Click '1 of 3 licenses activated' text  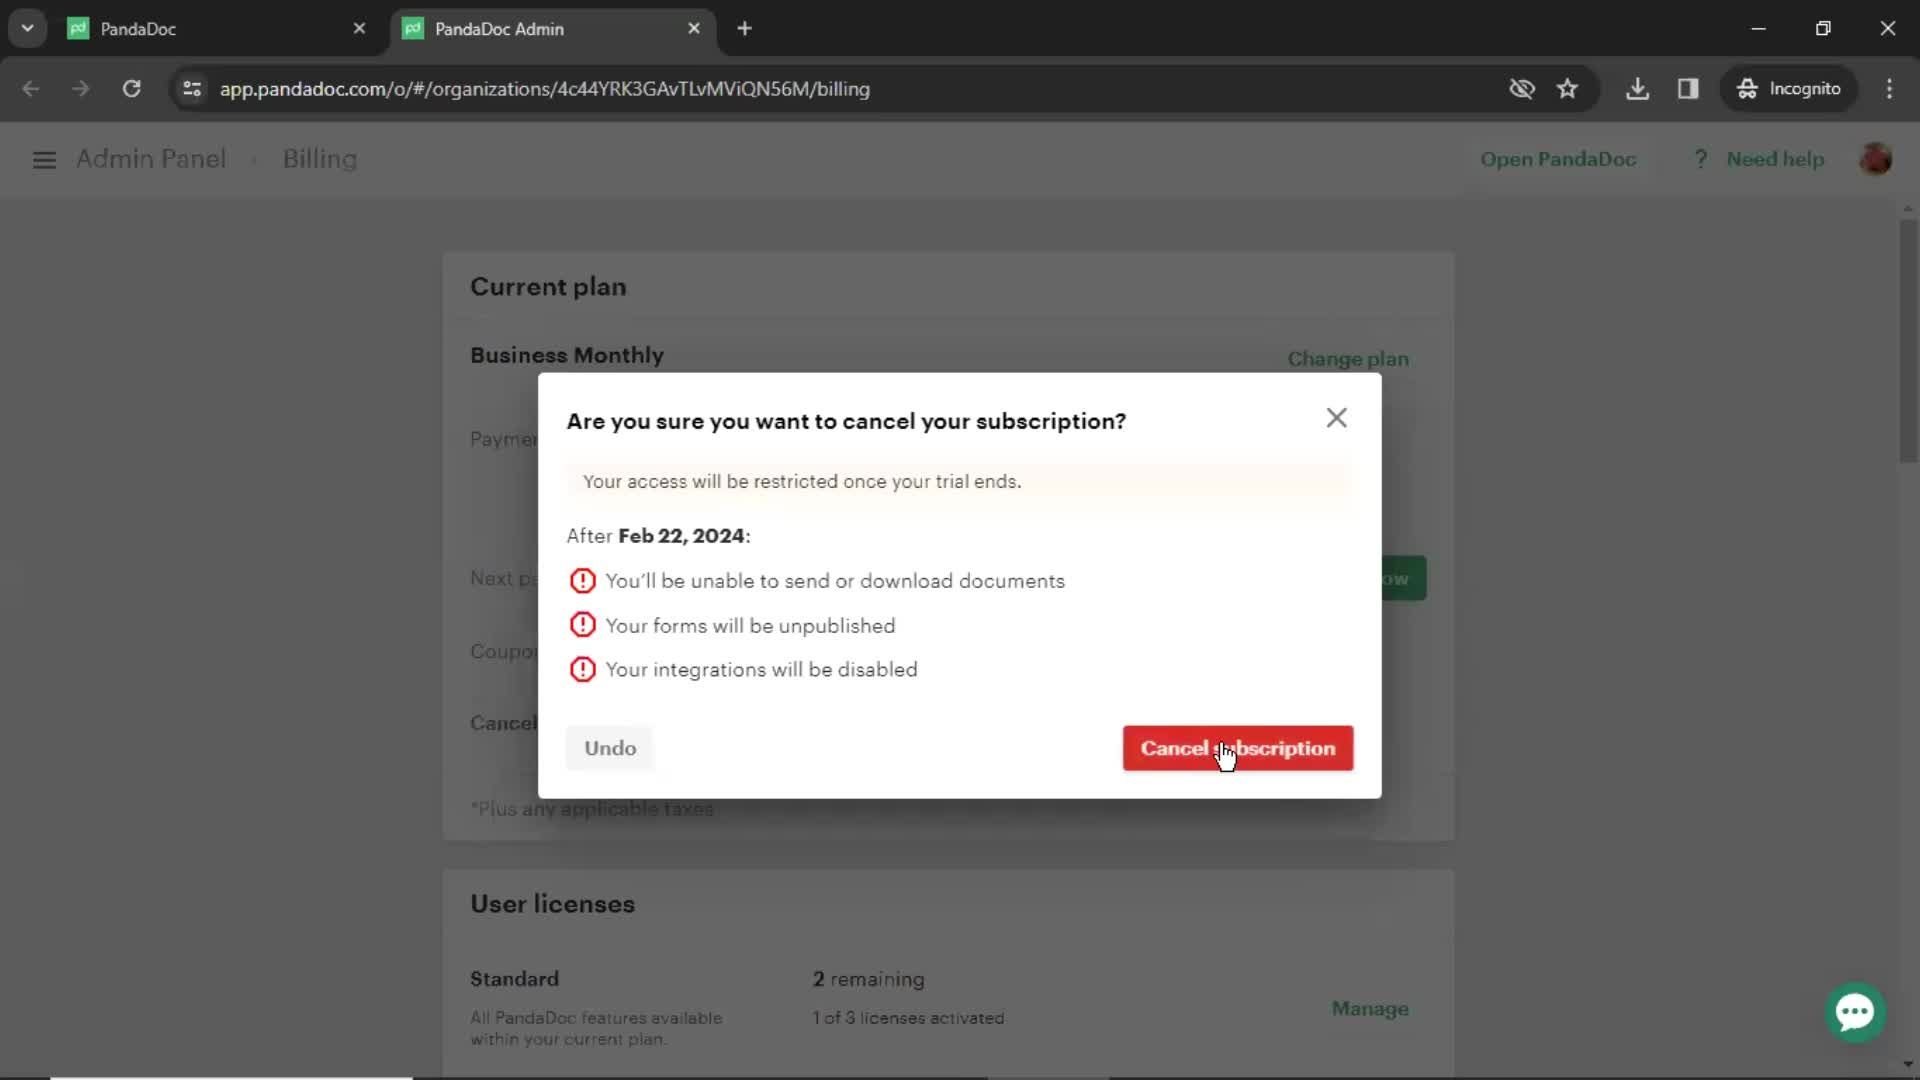pos(908,1018)
